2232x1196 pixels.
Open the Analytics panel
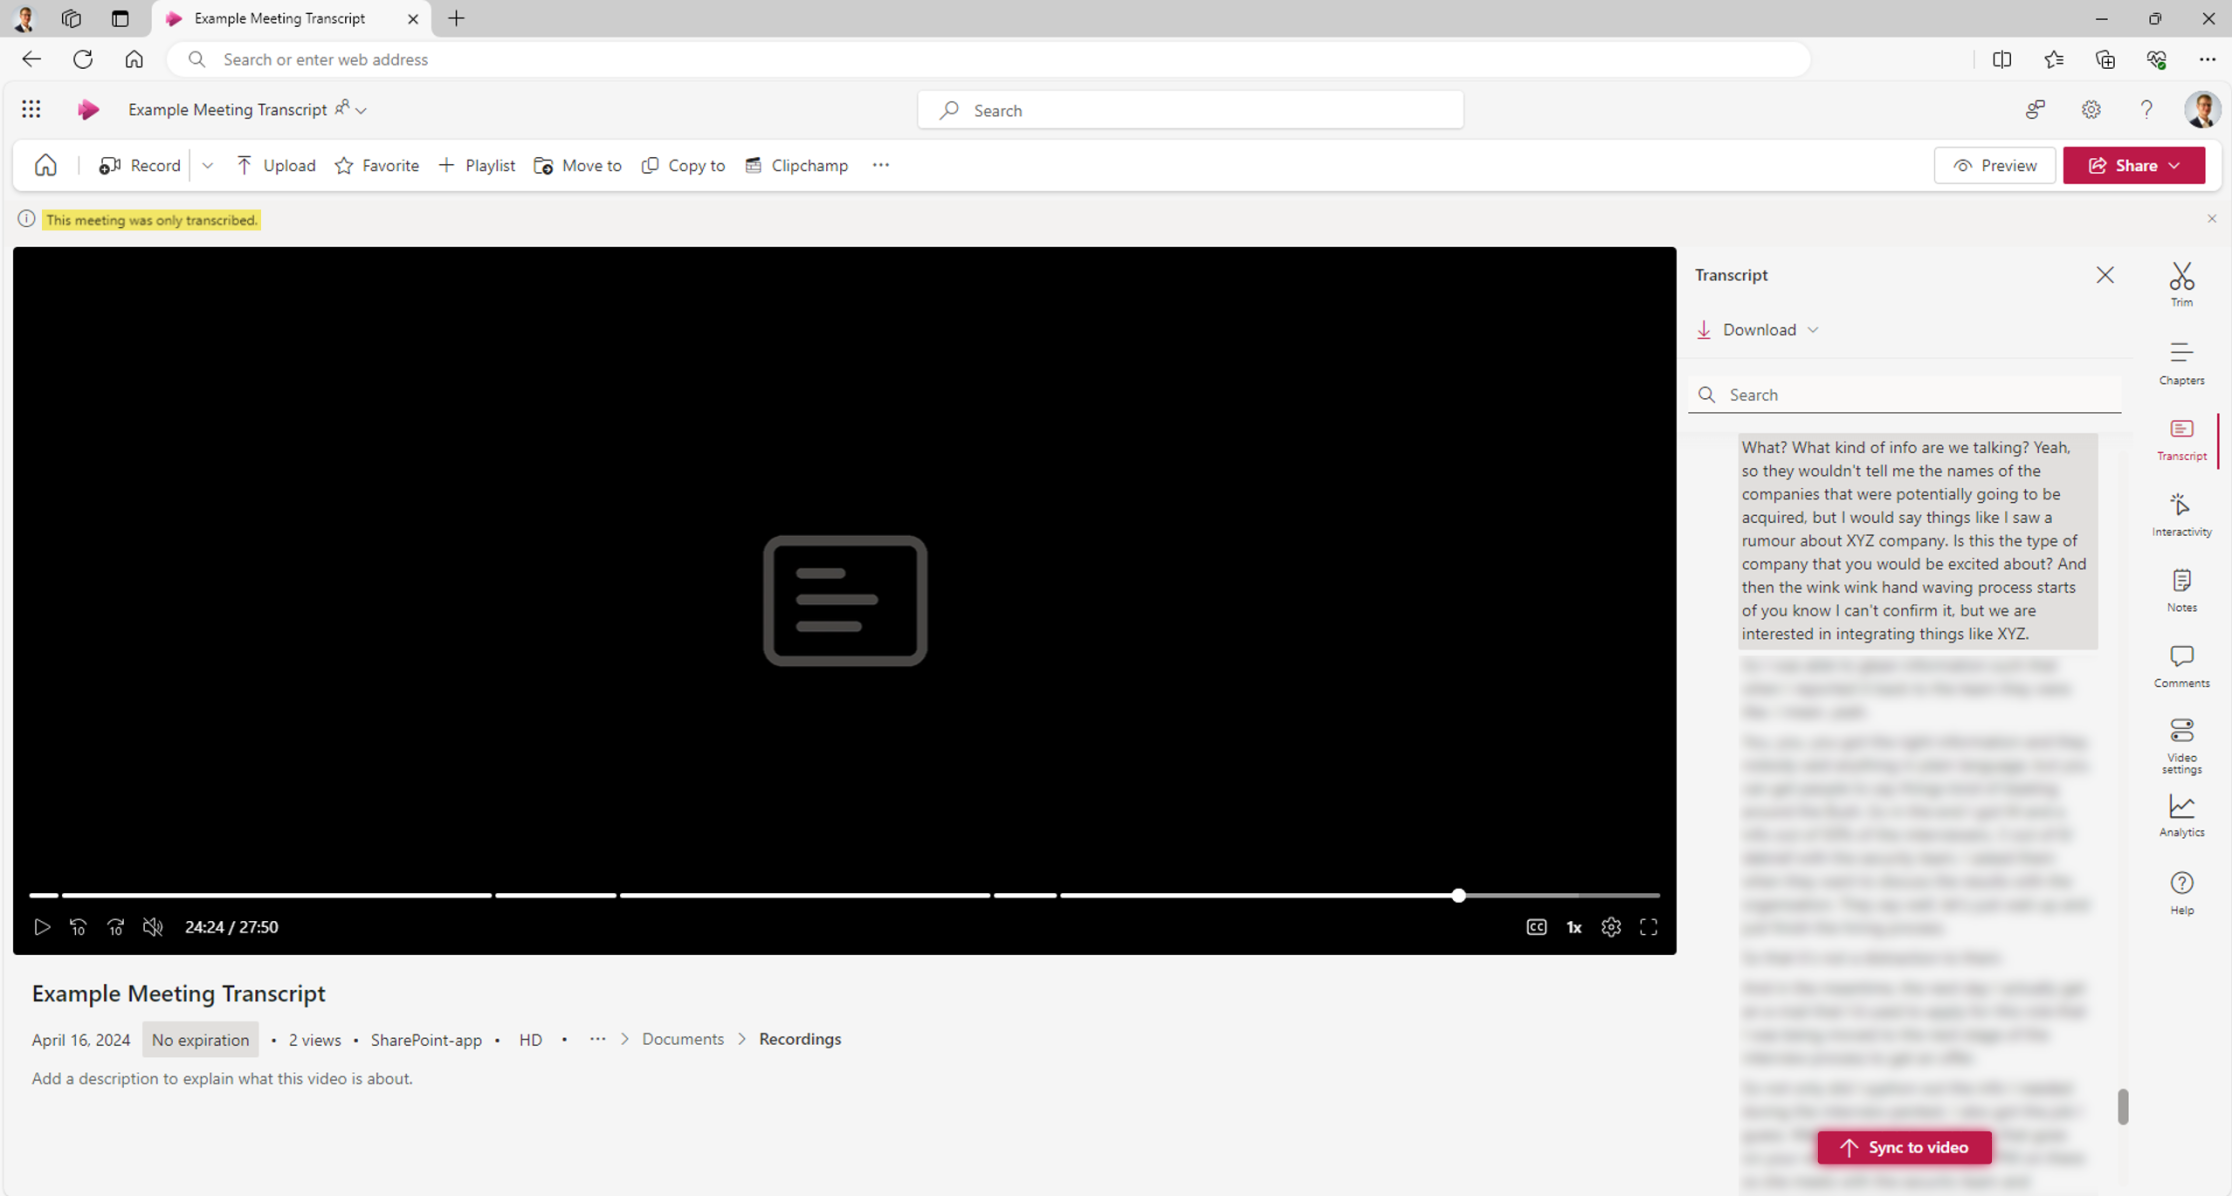[2181, 814]
